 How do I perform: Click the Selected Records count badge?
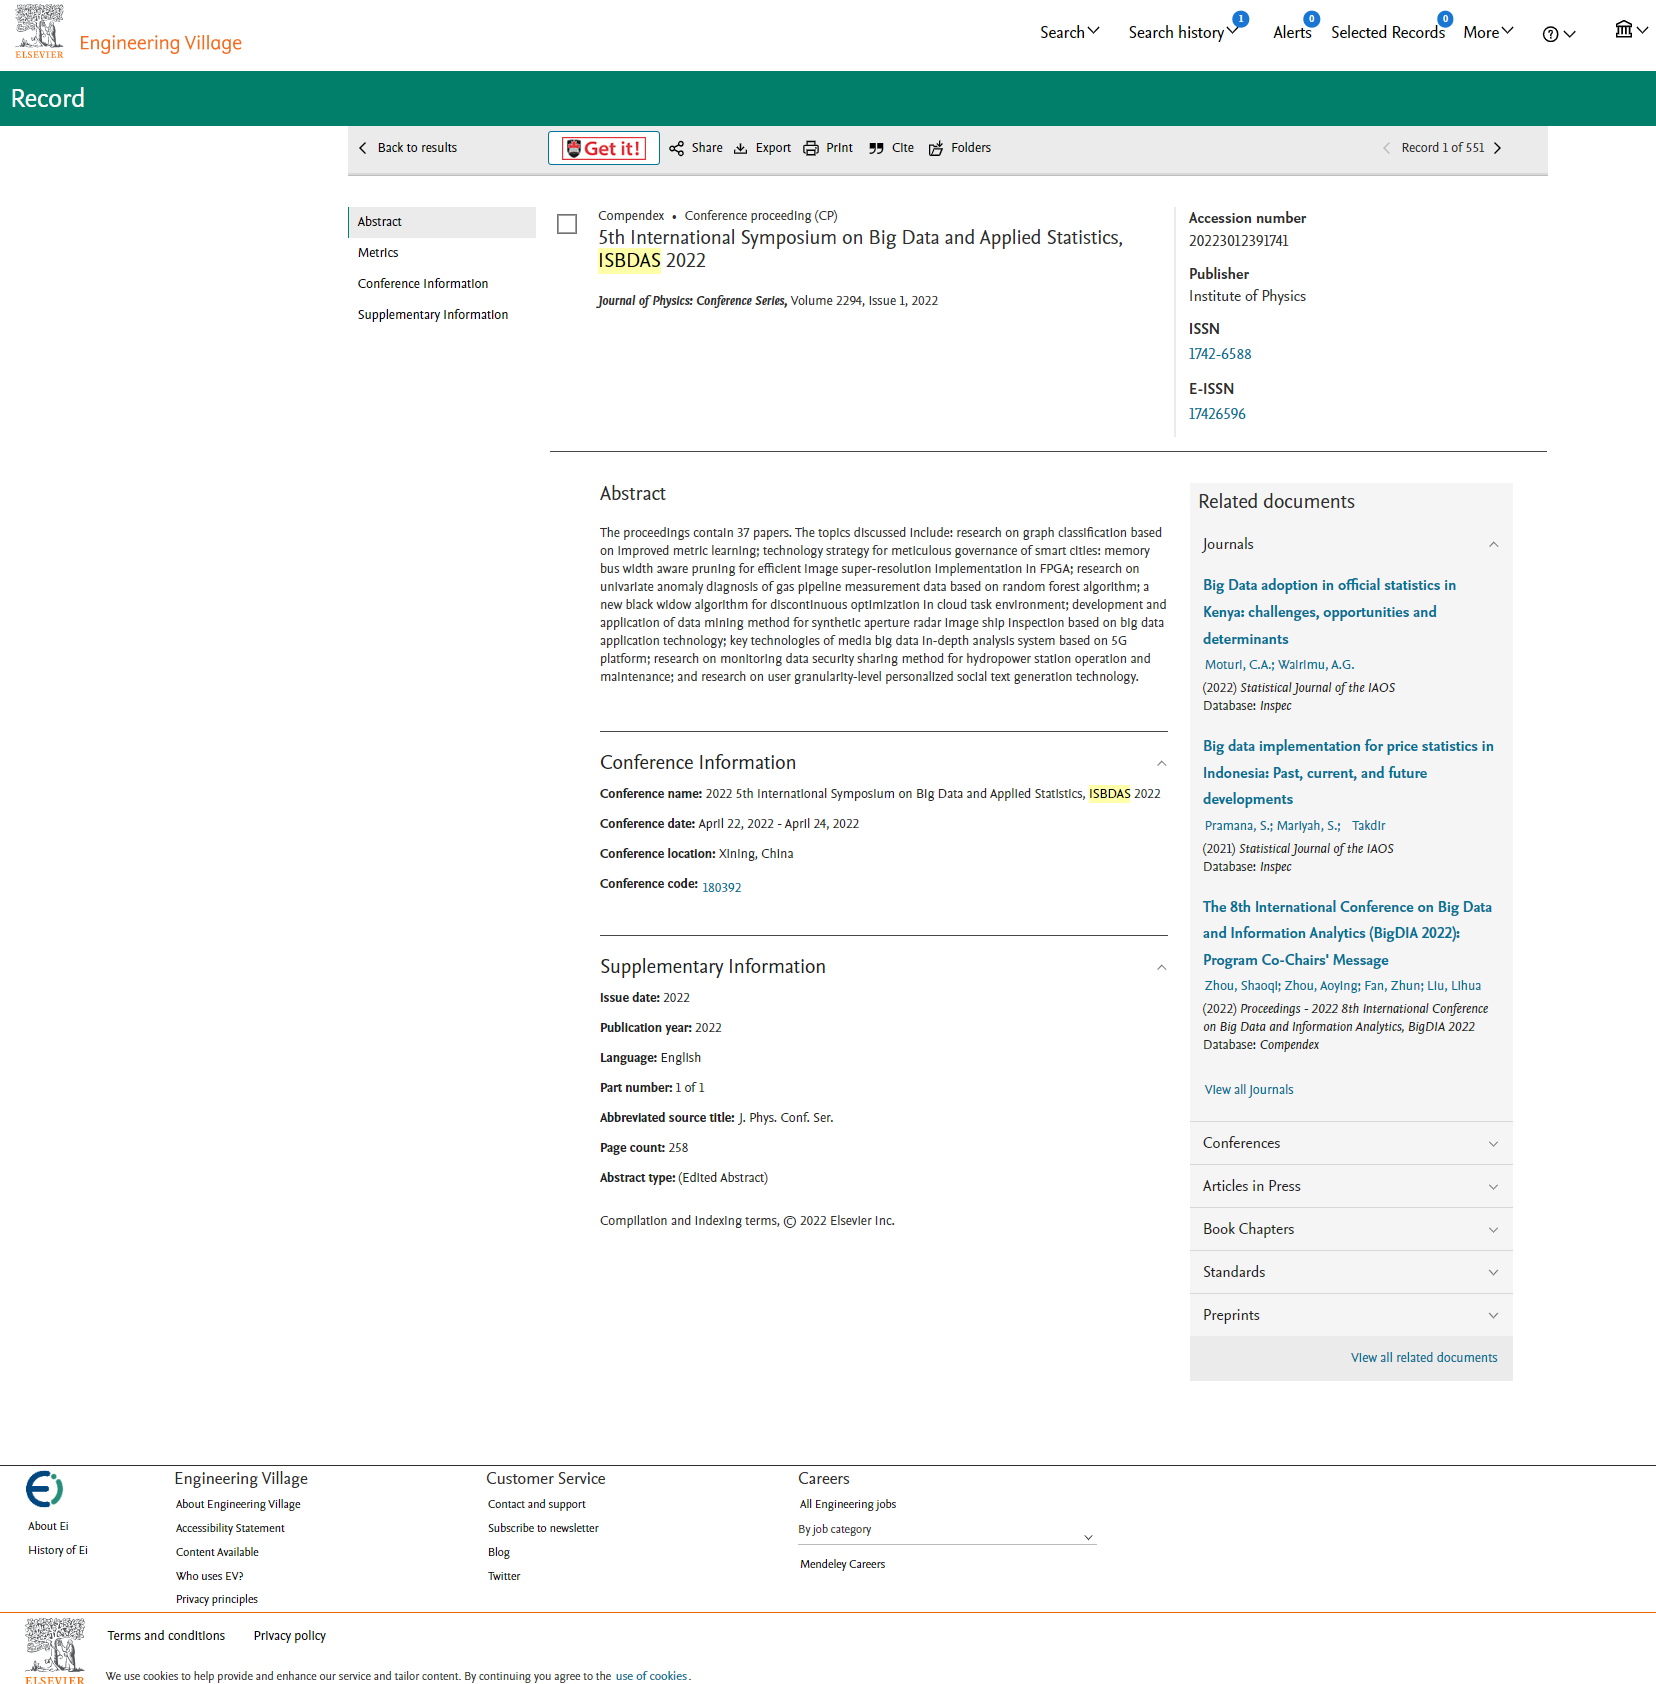tap(1445, 19)
